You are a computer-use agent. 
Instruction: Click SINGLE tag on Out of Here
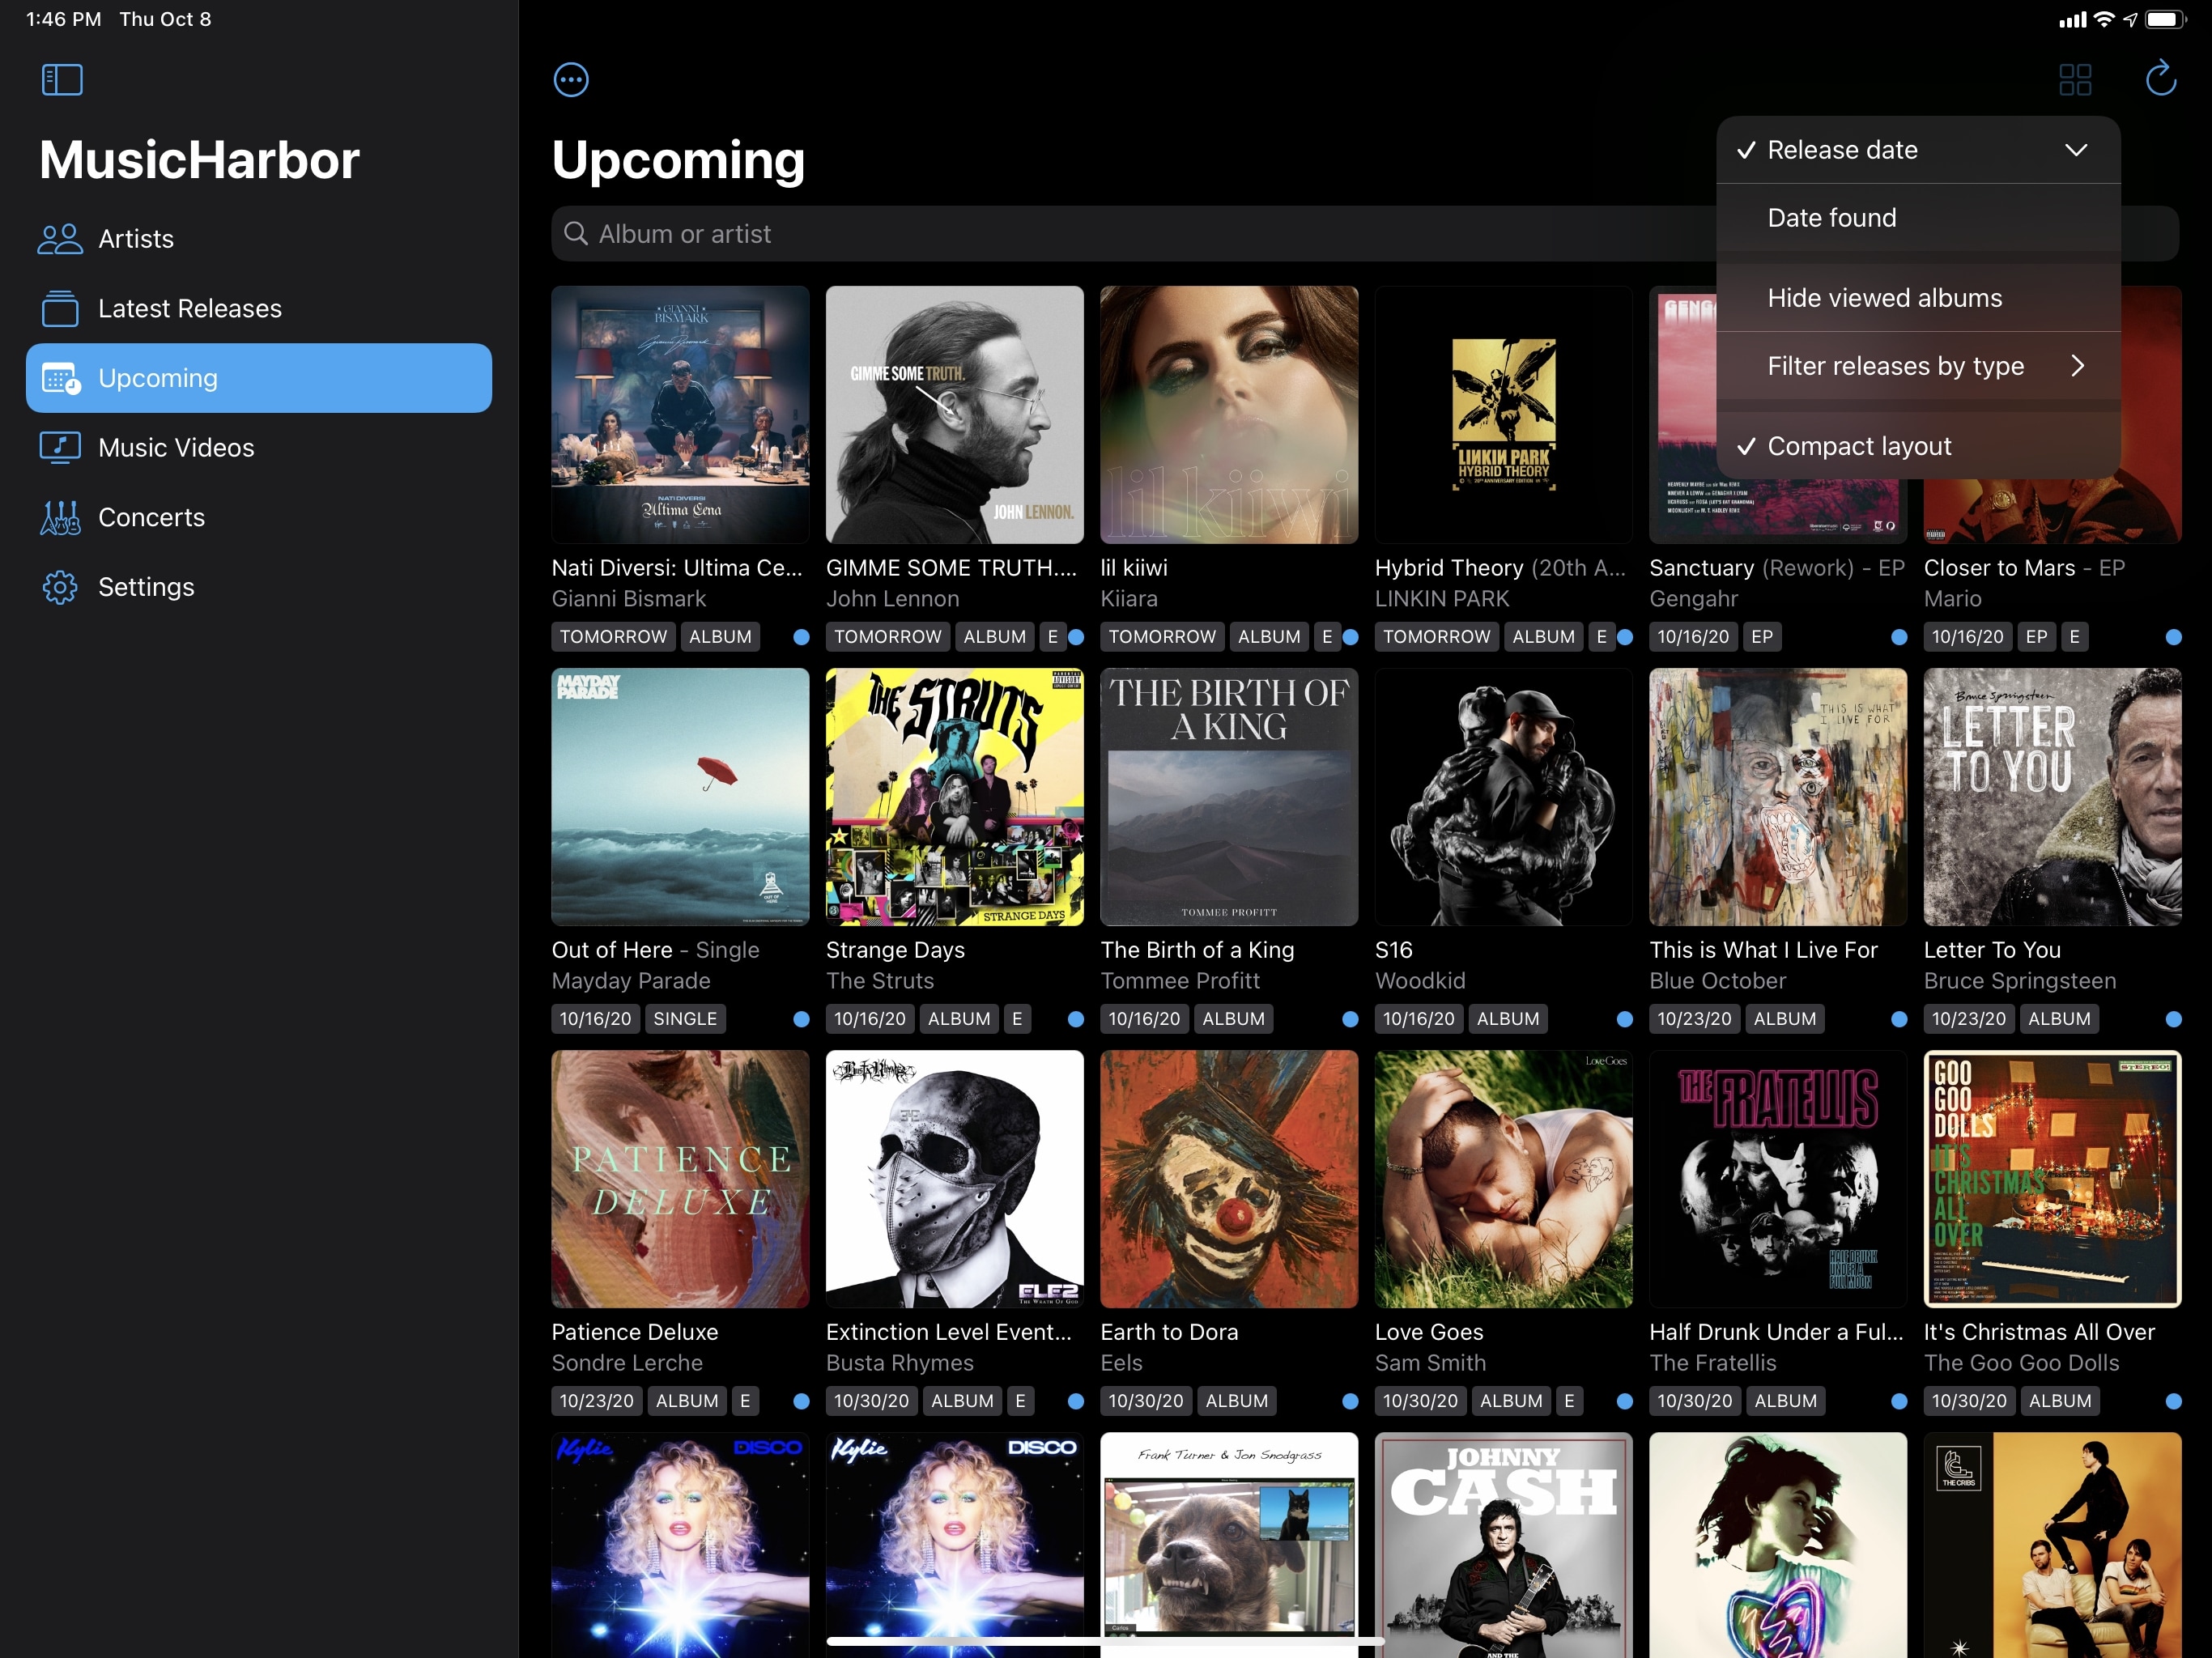pos(685,1019)
